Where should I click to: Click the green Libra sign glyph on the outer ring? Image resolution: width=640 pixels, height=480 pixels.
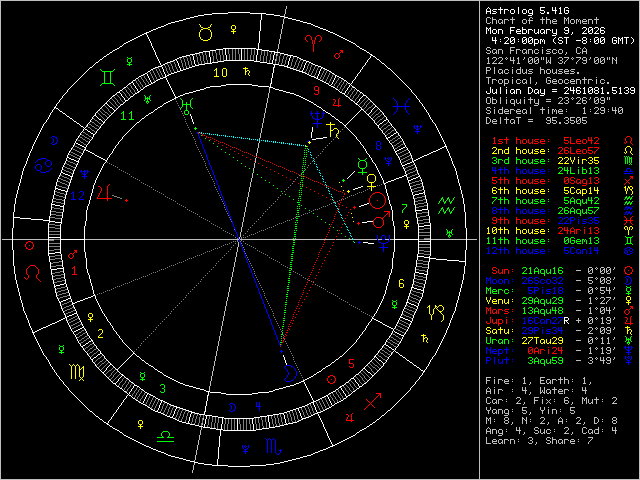tap(165, 436)
